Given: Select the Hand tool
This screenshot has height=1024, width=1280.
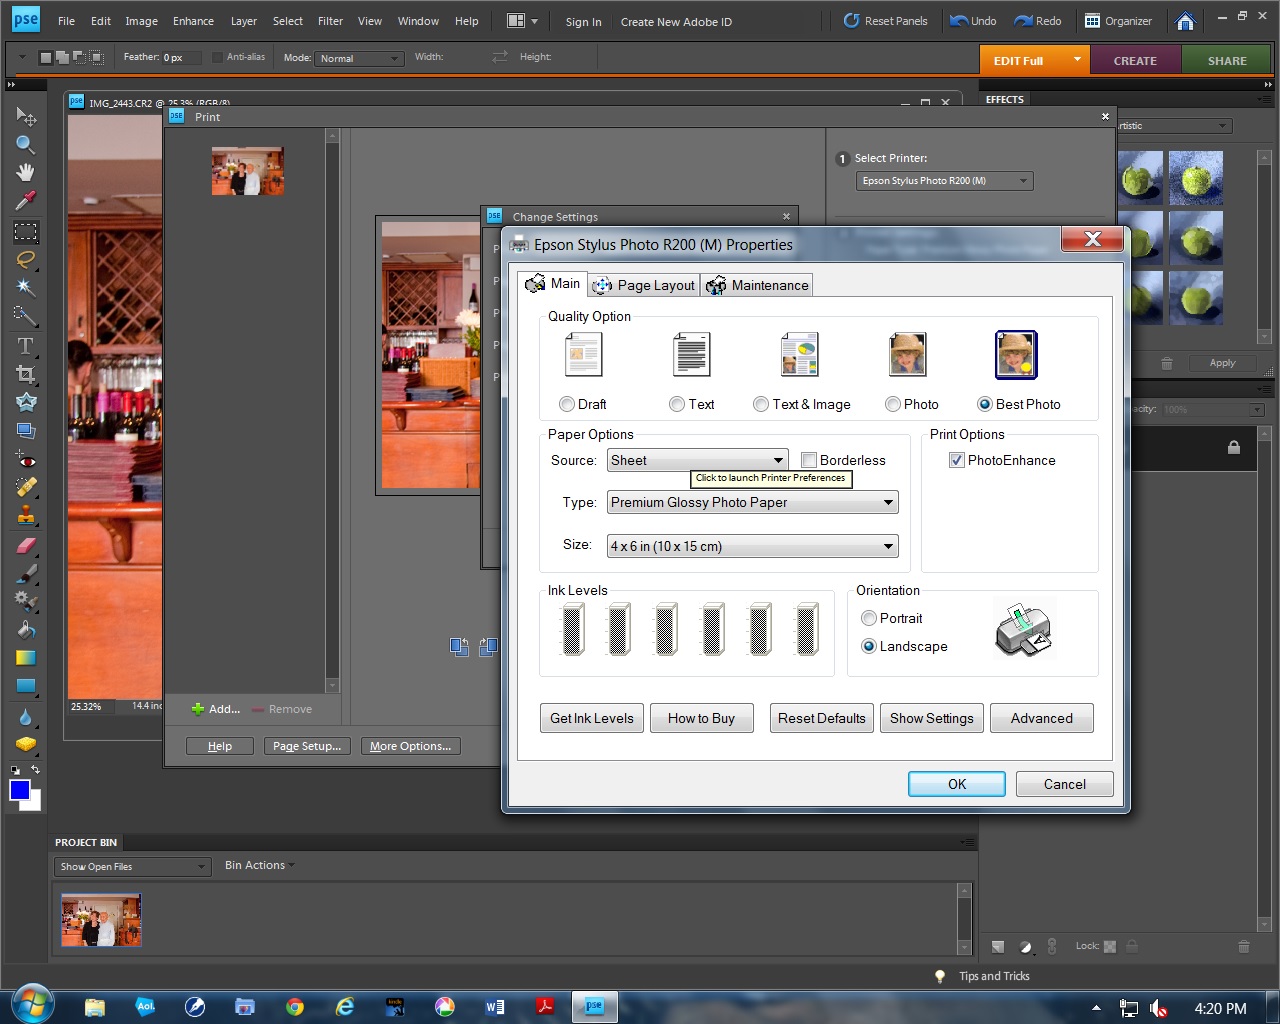Looking at the screenshot, I should click(x=26, y=173).
